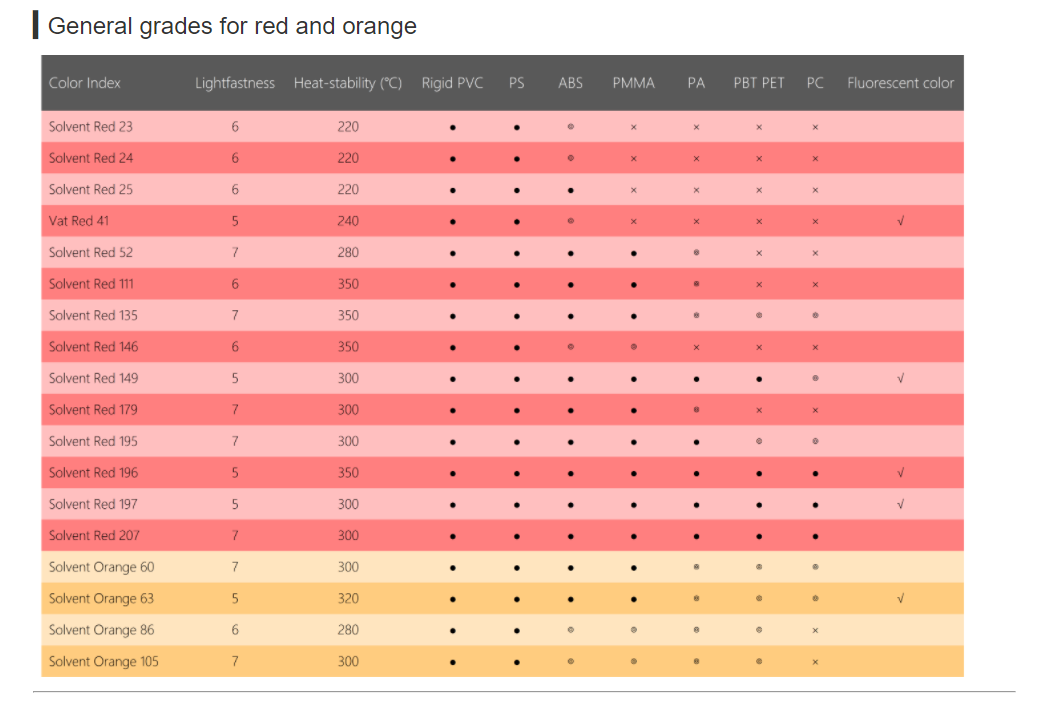Click the fluorescent checkmark for Solvent Red 196

[900, 472]
